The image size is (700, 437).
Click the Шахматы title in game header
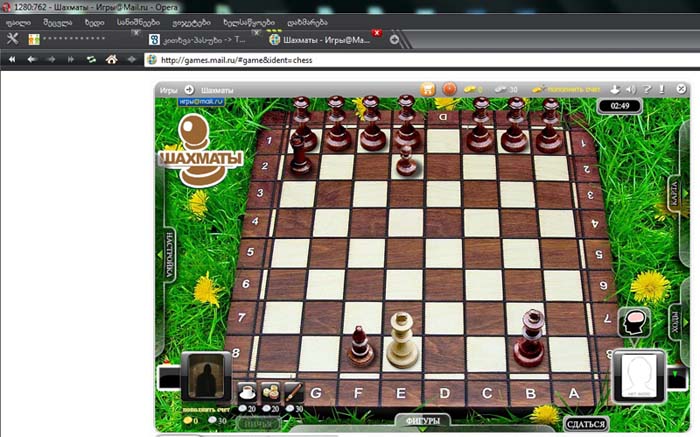(x=217, y=90)
